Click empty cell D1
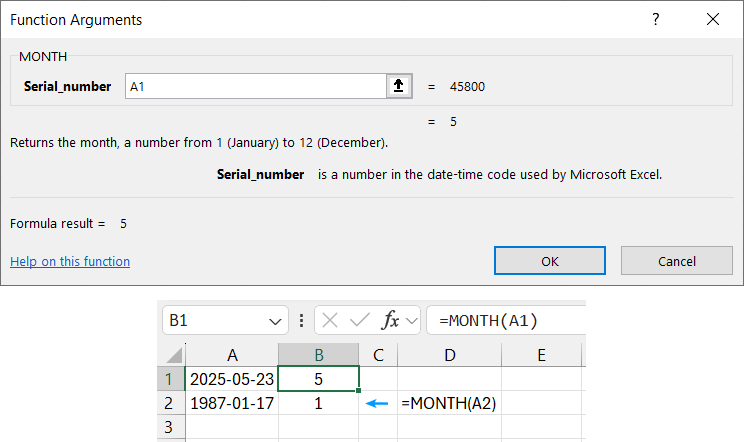This screenshot has height=442, width=744. 449,379
